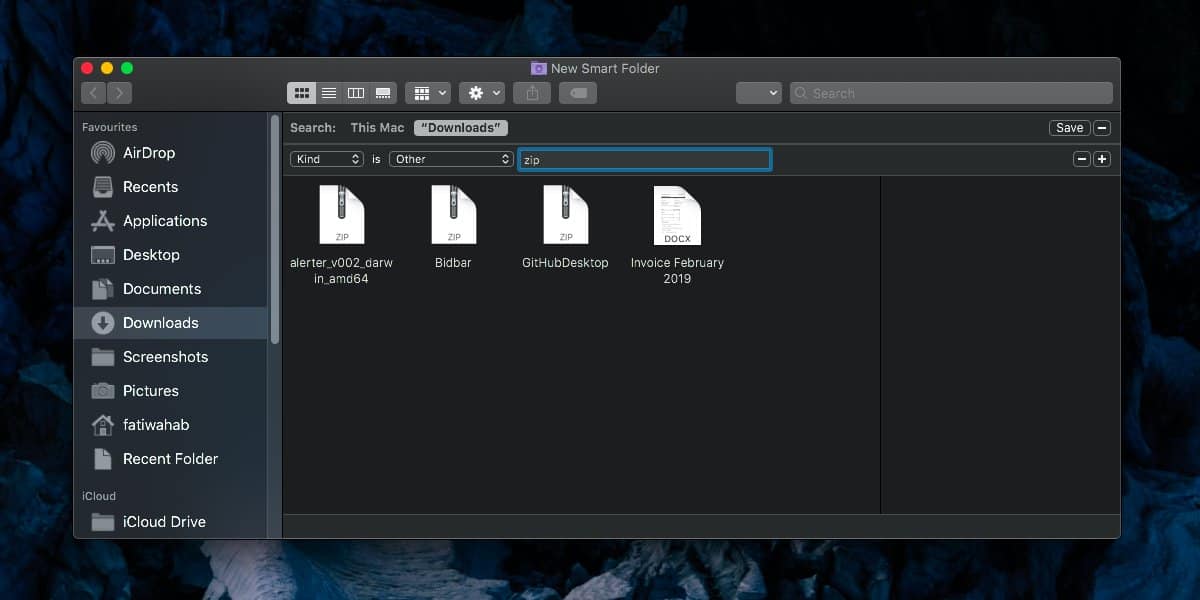Switch to list view in toolbar
This screenshot has height=600, width=1200.
[x=329, y=93]
